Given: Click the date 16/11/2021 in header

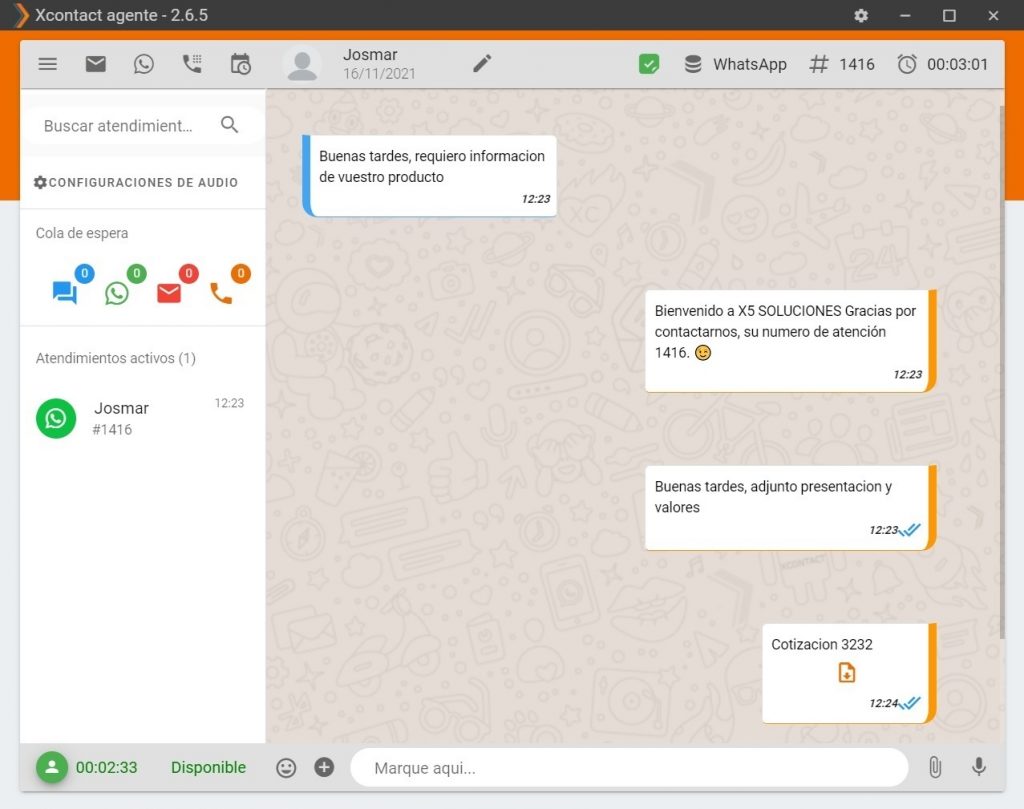Looking at the screenshot, I should click(379, 74).
